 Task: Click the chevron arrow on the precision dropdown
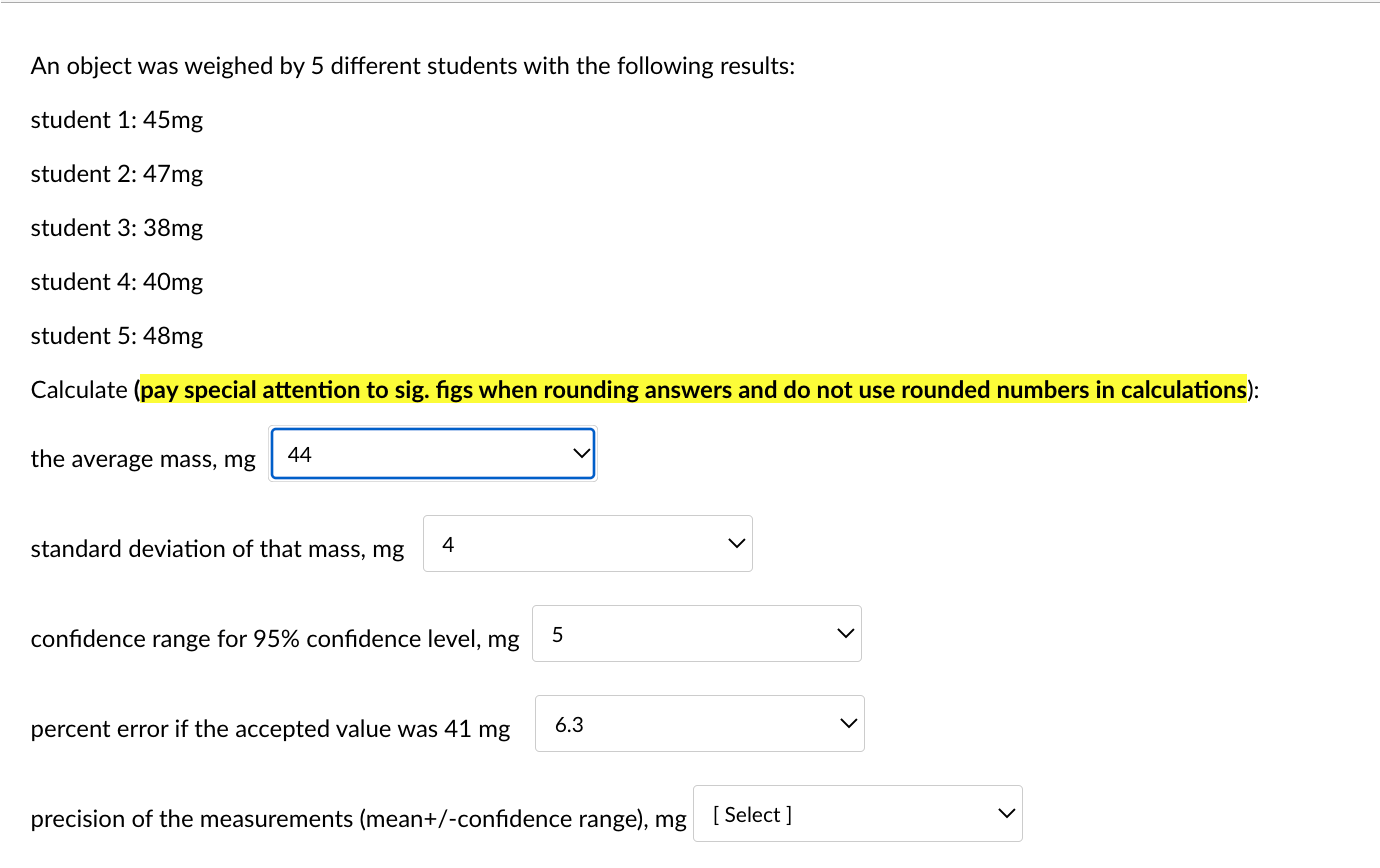click(1006, 814)
